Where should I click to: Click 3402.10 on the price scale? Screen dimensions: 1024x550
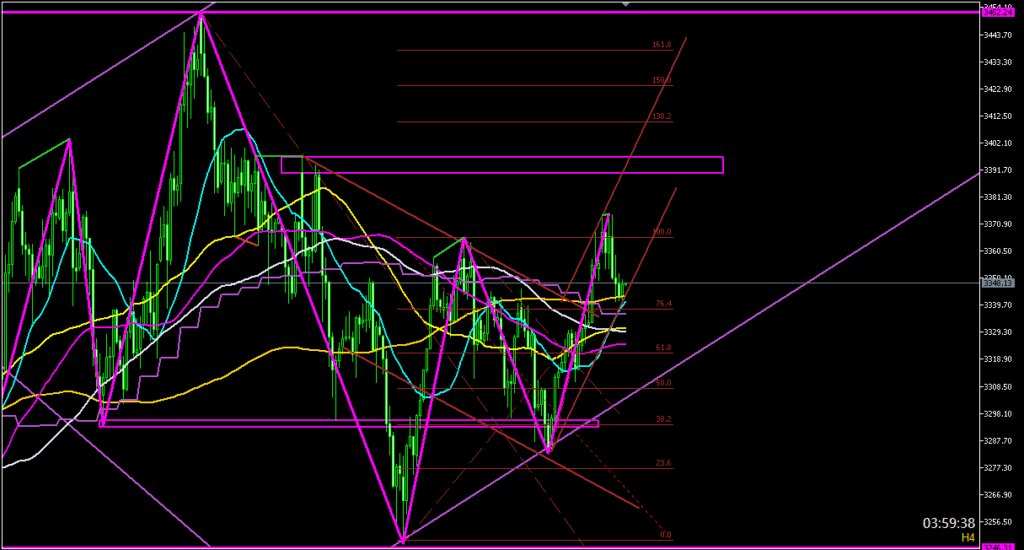[x=999, y=143]
